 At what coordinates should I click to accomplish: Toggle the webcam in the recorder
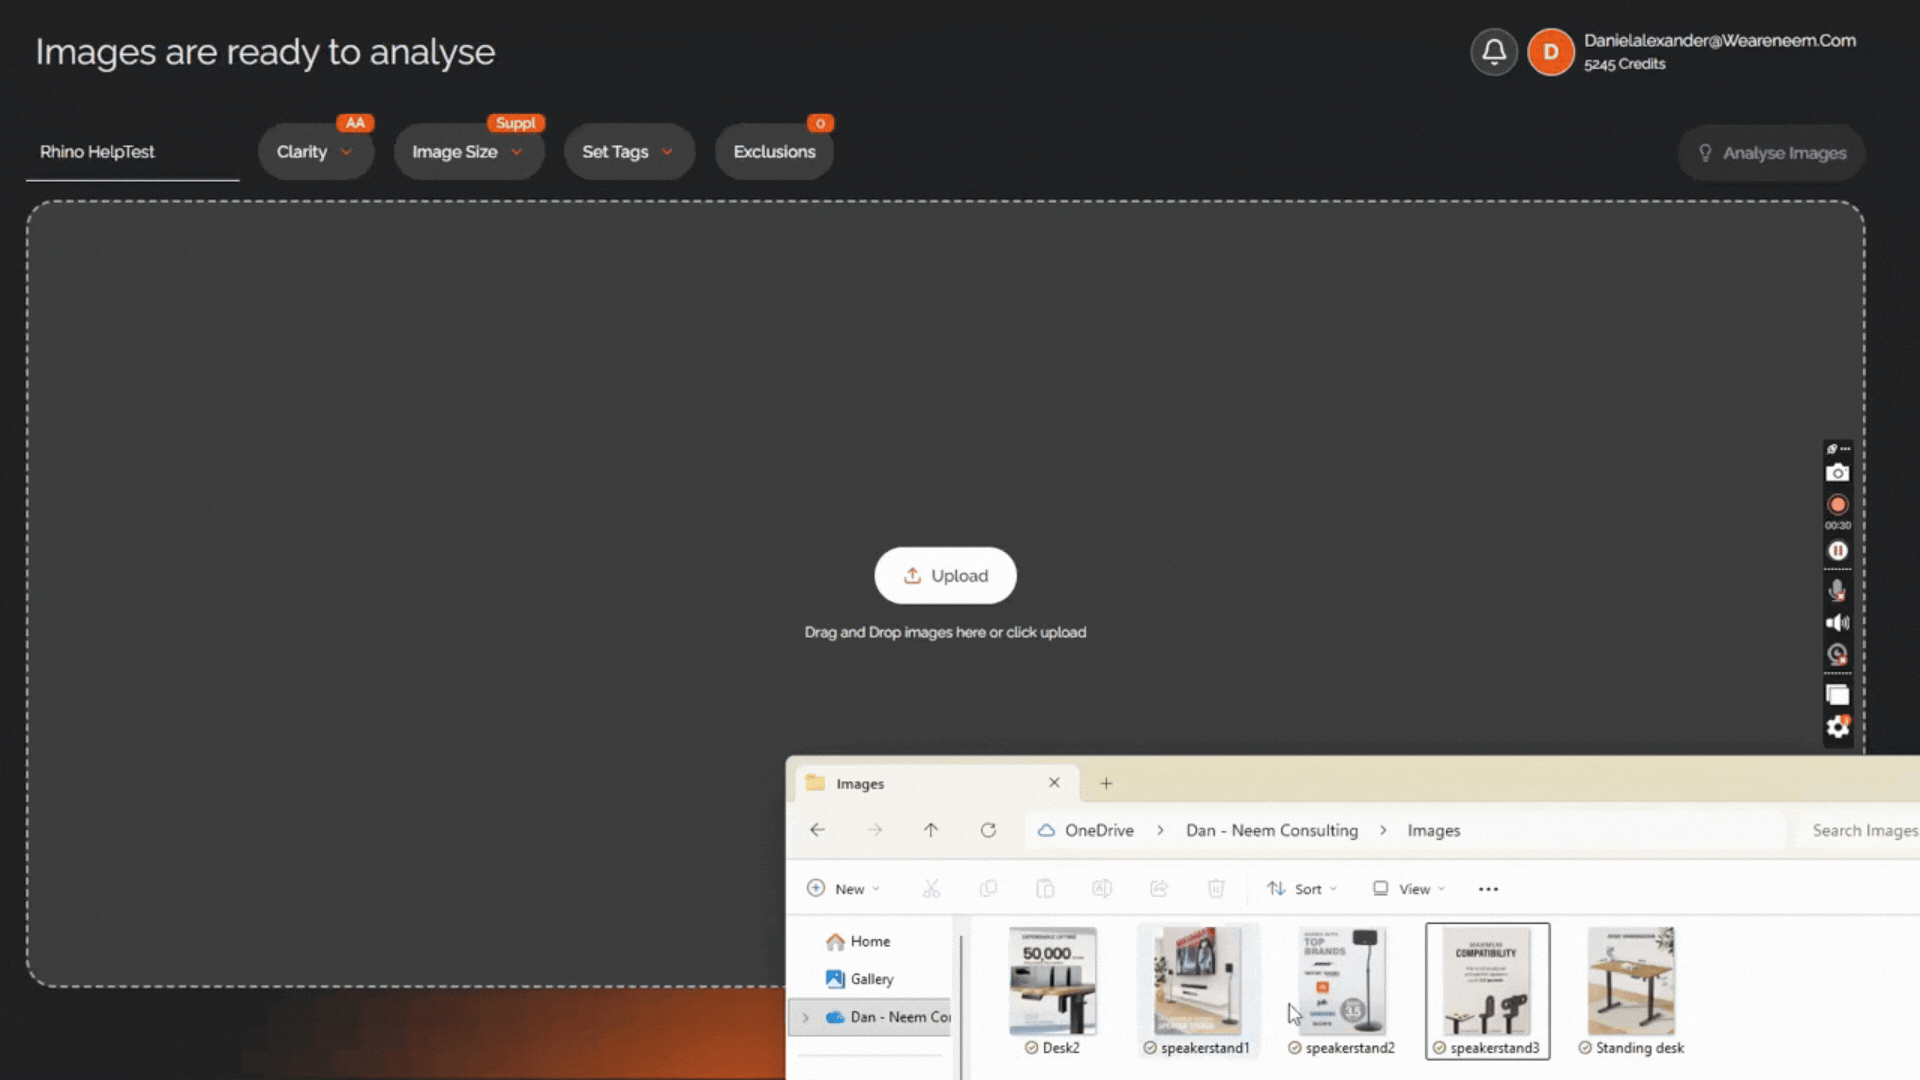[1837, 655]
